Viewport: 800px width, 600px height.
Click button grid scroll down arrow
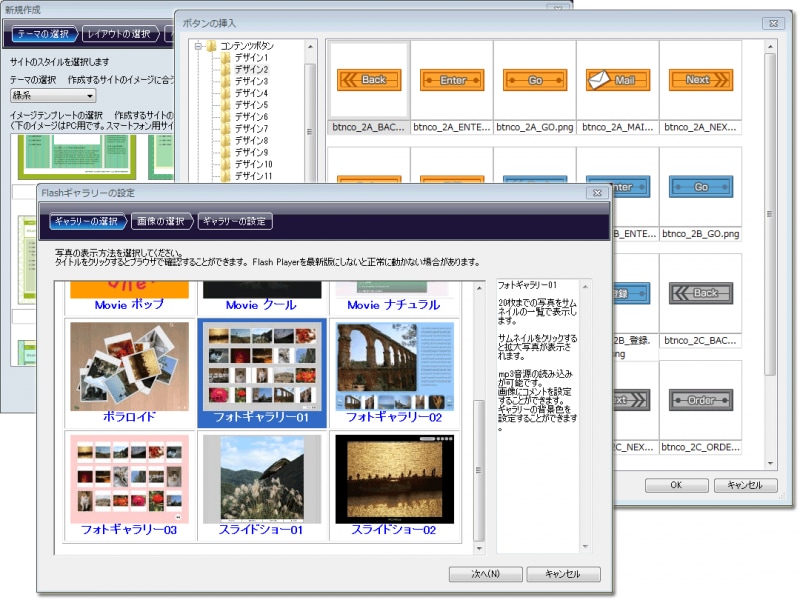(770, 464)
